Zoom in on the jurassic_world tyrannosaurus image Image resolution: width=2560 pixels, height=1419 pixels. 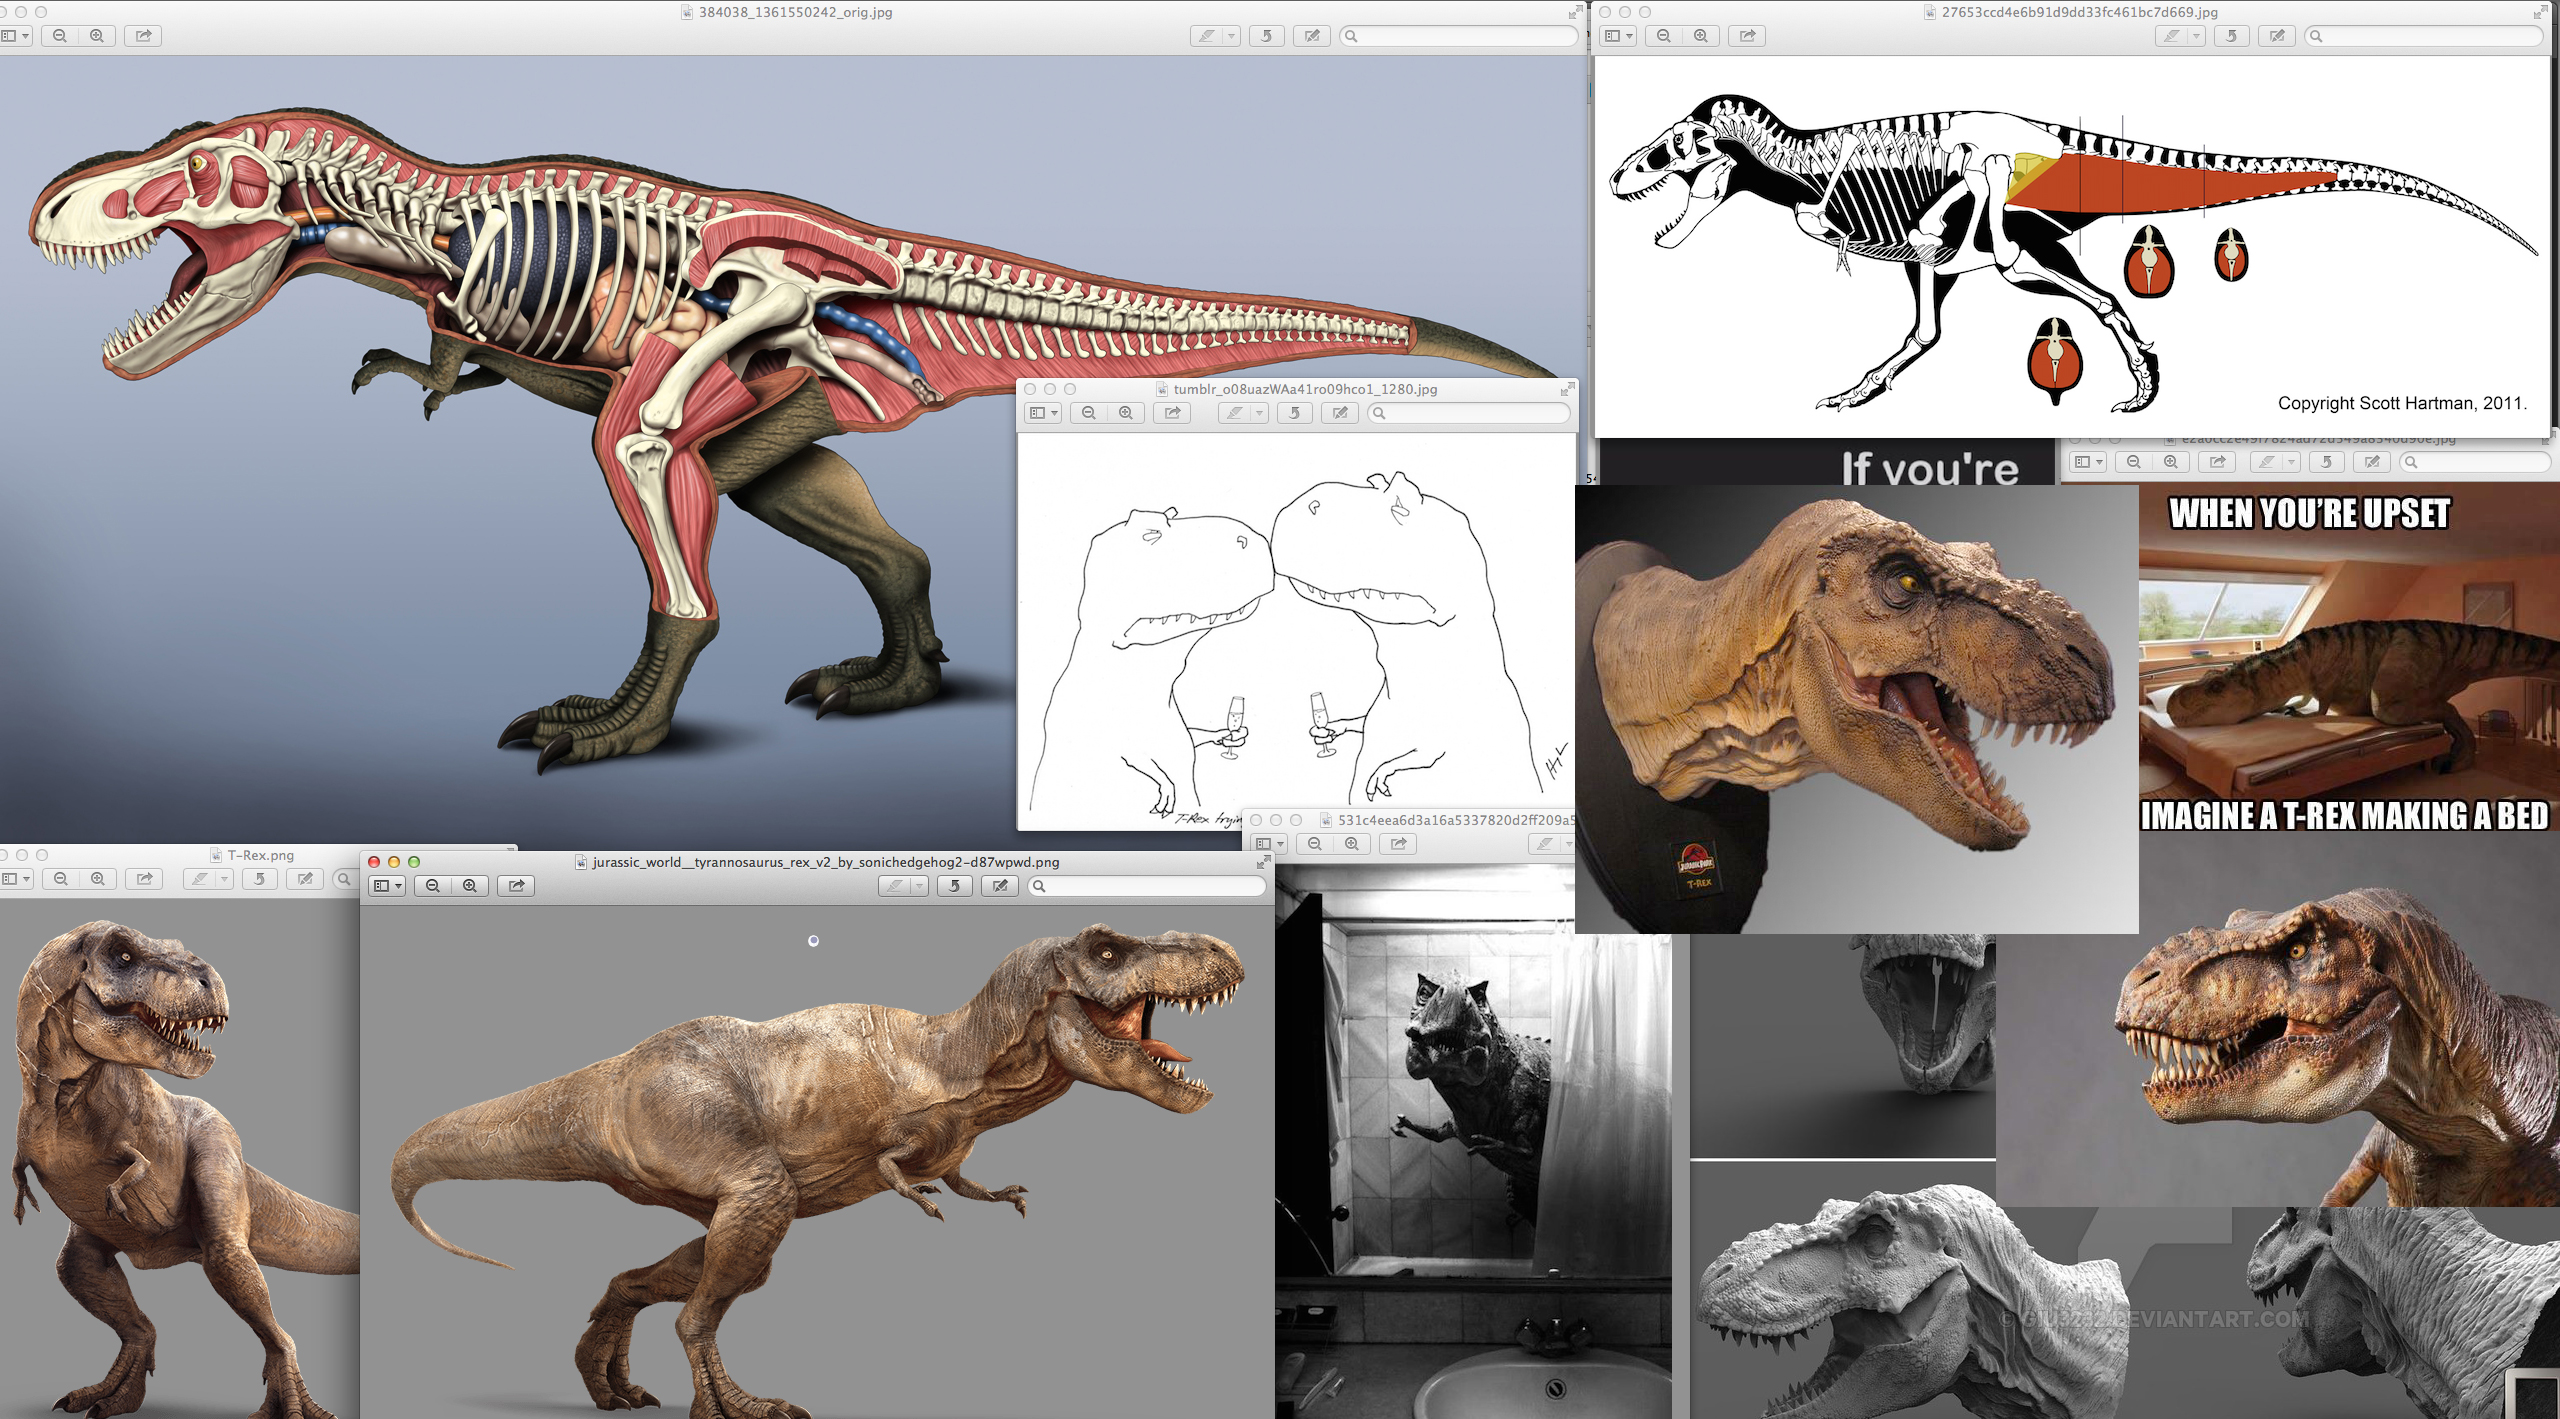pyautogui.click(x=470, y=886)
